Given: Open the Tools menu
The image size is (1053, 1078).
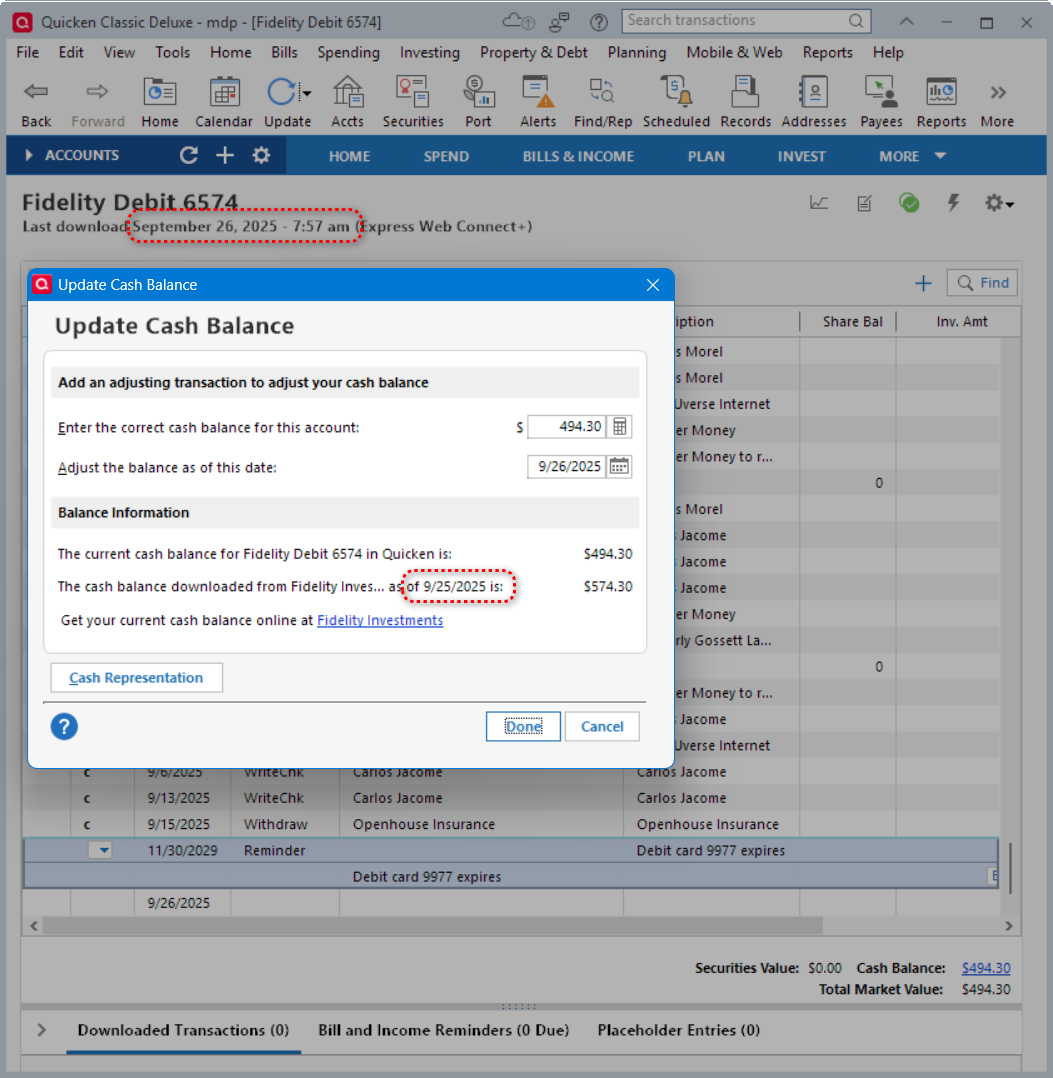Looking at the screenshot, I should pyautogui.click(x=172, y=52).
